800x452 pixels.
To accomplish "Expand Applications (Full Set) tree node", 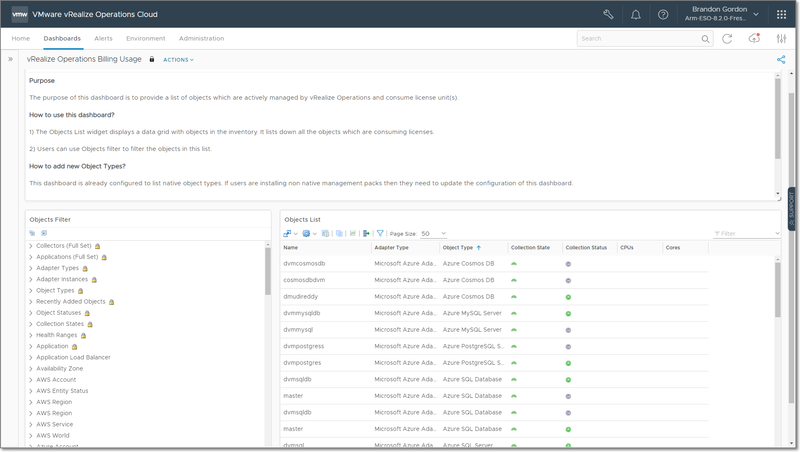I will click(31, 257).
